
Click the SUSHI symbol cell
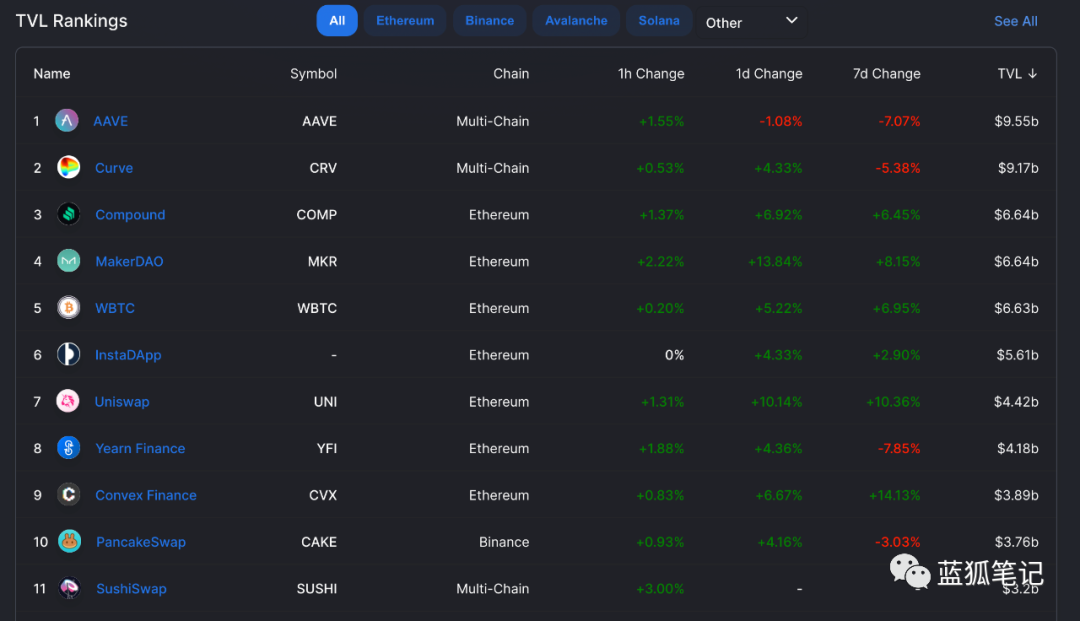coord(317,589)
